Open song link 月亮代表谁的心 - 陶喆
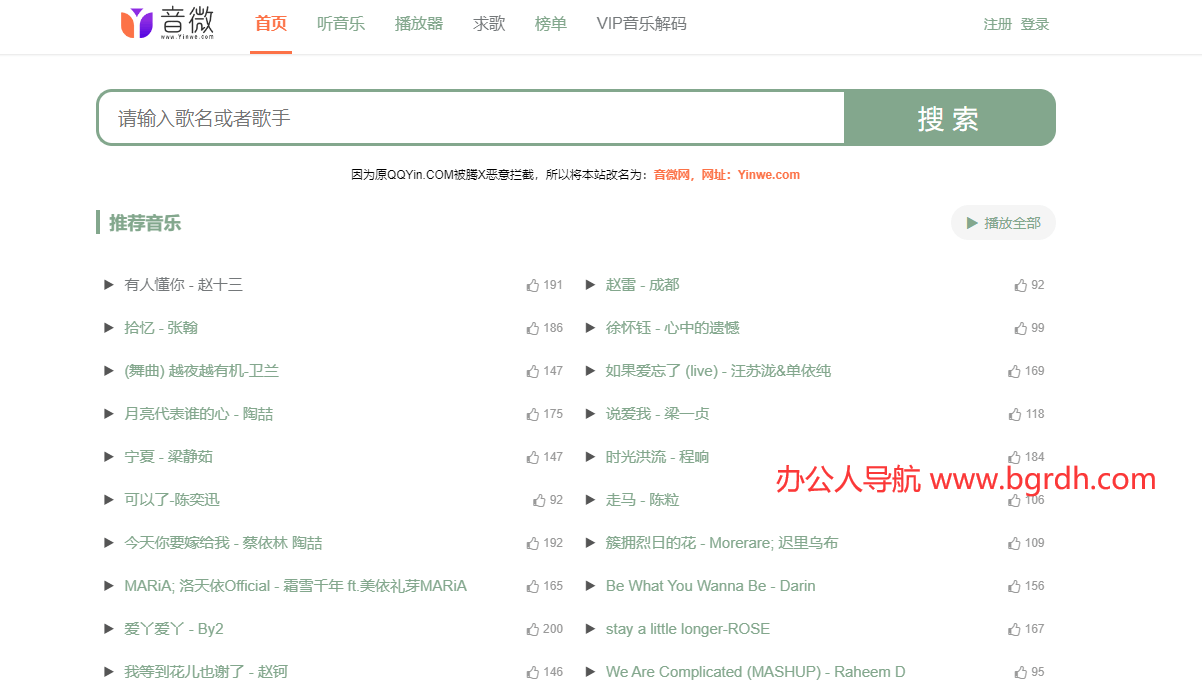This screenshot has width=1202, height=697. pos(198,414)
